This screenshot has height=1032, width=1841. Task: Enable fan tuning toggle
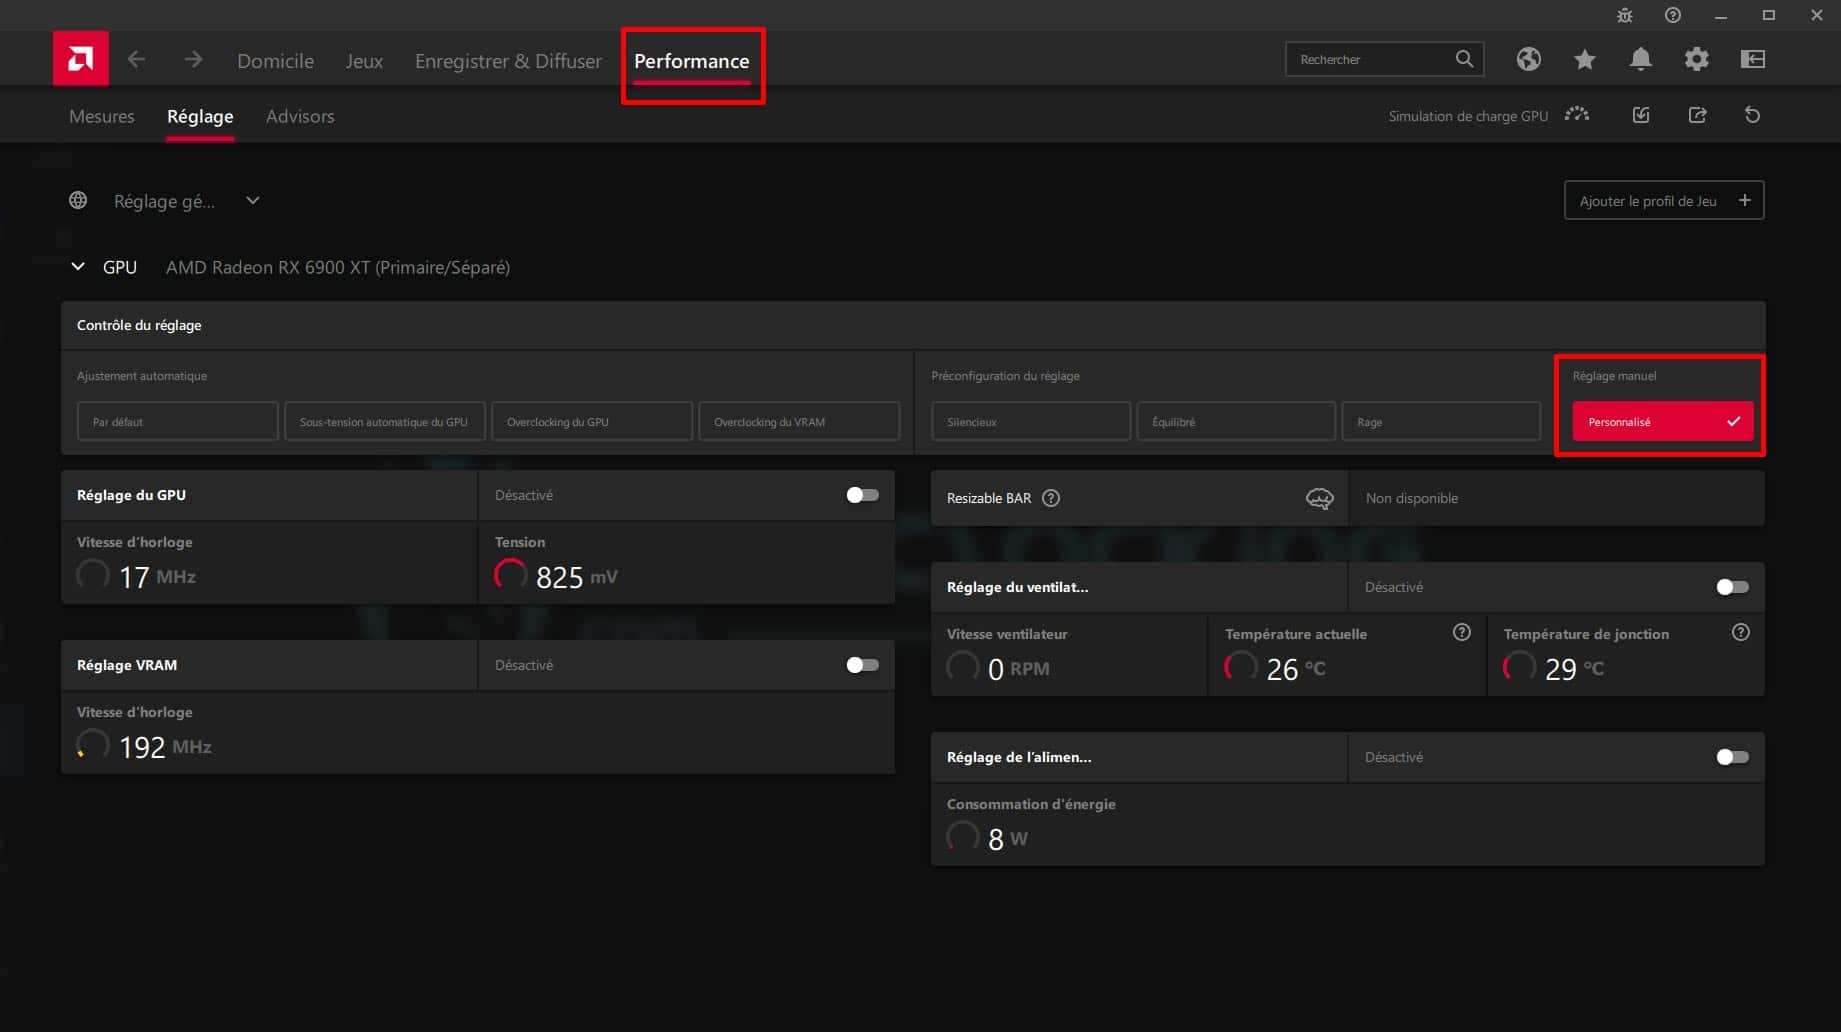(1732, 587)
